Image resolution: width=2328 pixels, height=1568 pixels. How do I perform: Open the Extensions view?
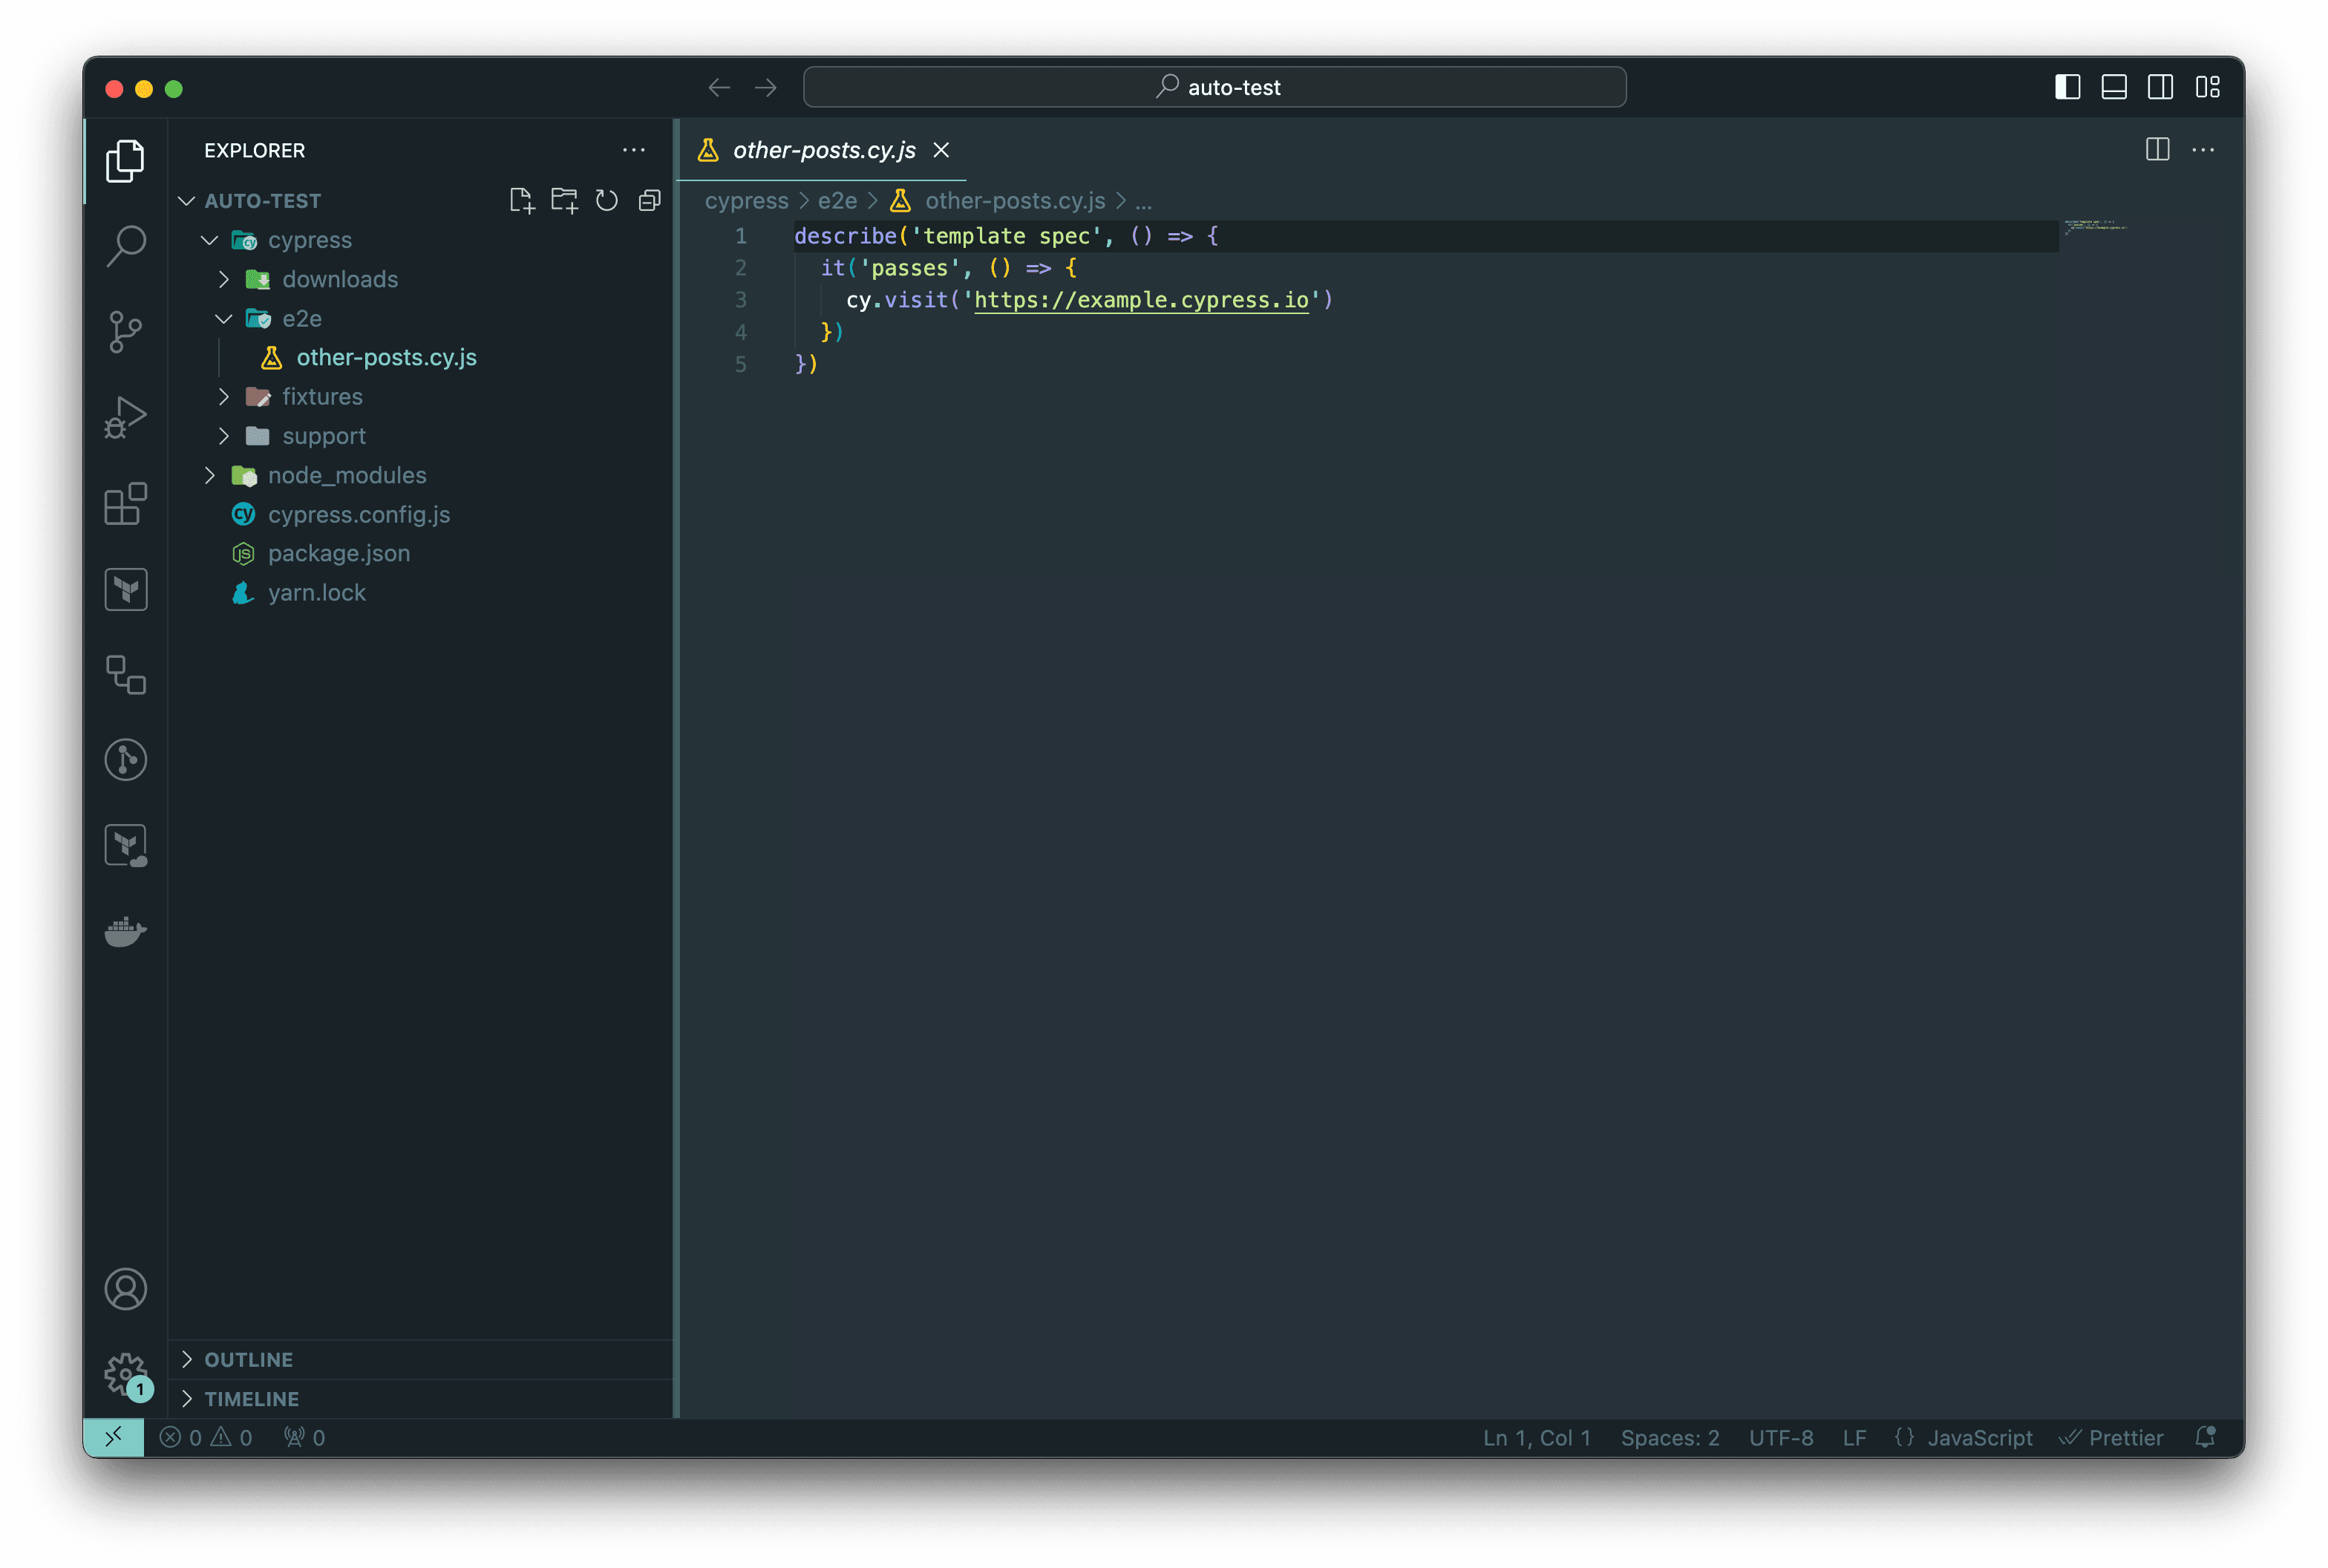(x=125, y=503)
